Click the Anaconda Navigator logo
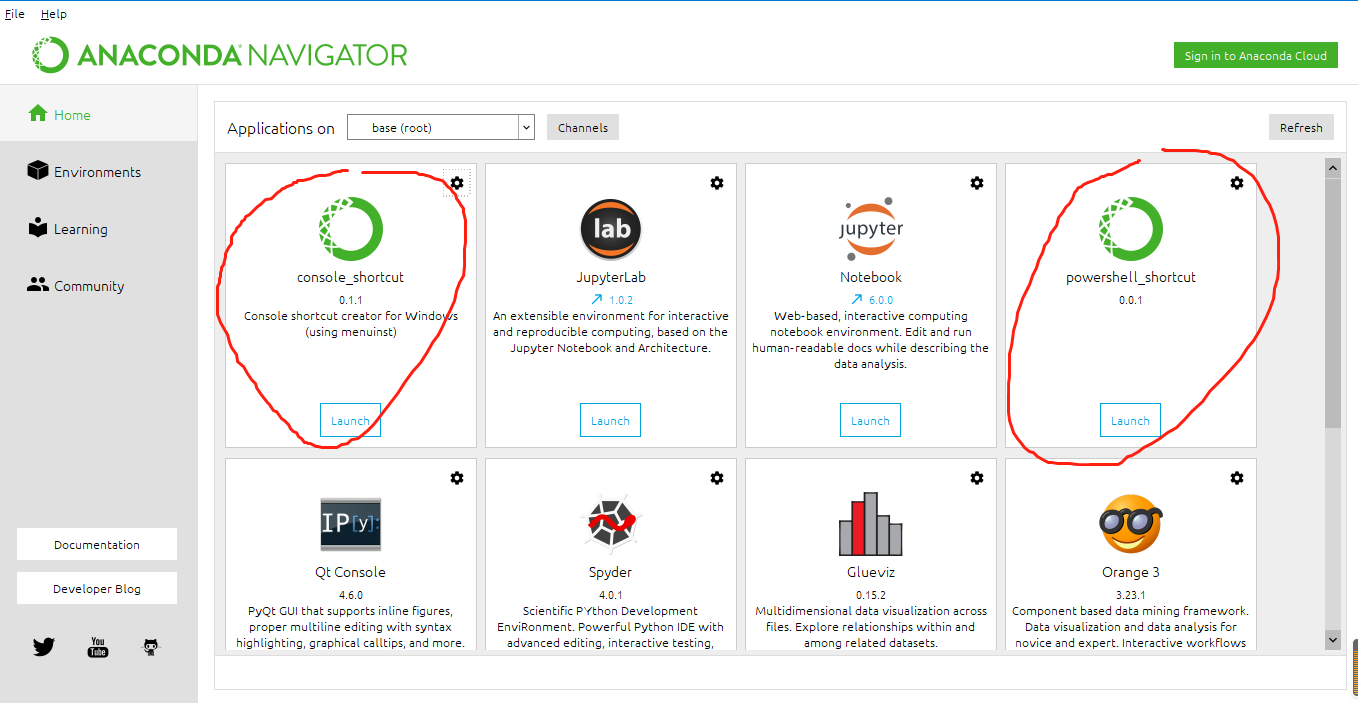Image resolution: width=1358 pixels, height=703 pixels. [219, 54]
